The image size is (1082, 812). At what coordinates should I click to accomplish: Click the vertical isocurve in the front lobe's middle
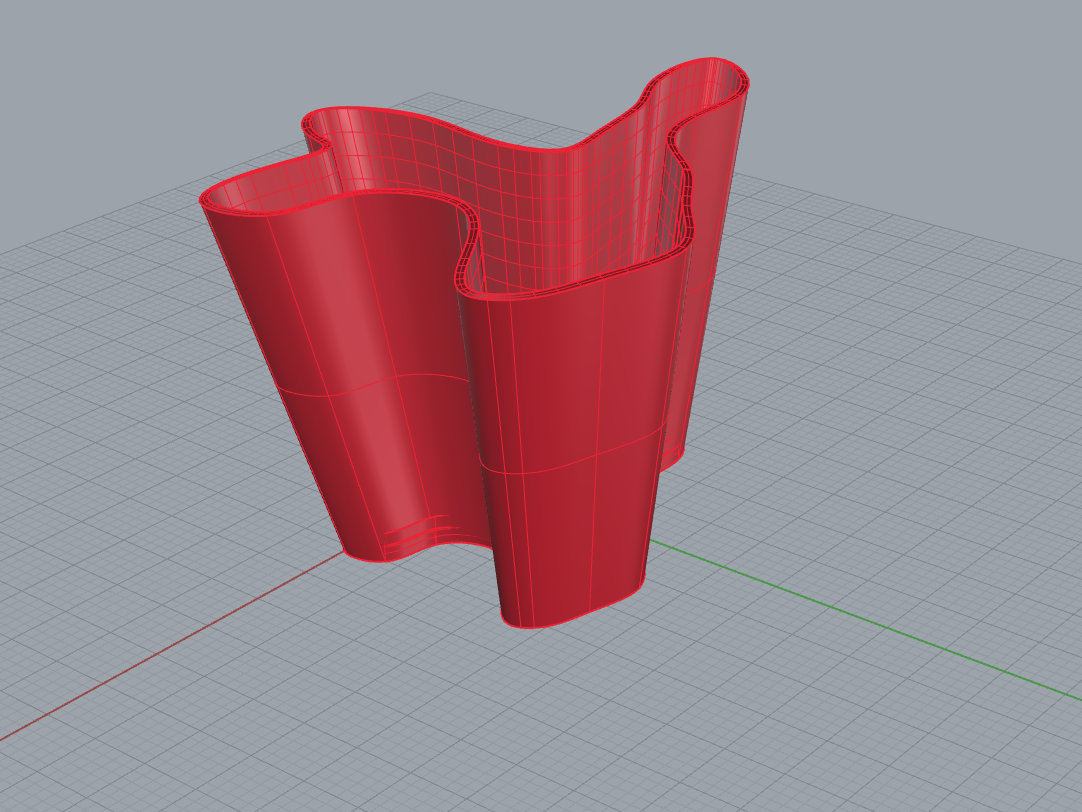point(598,450)
